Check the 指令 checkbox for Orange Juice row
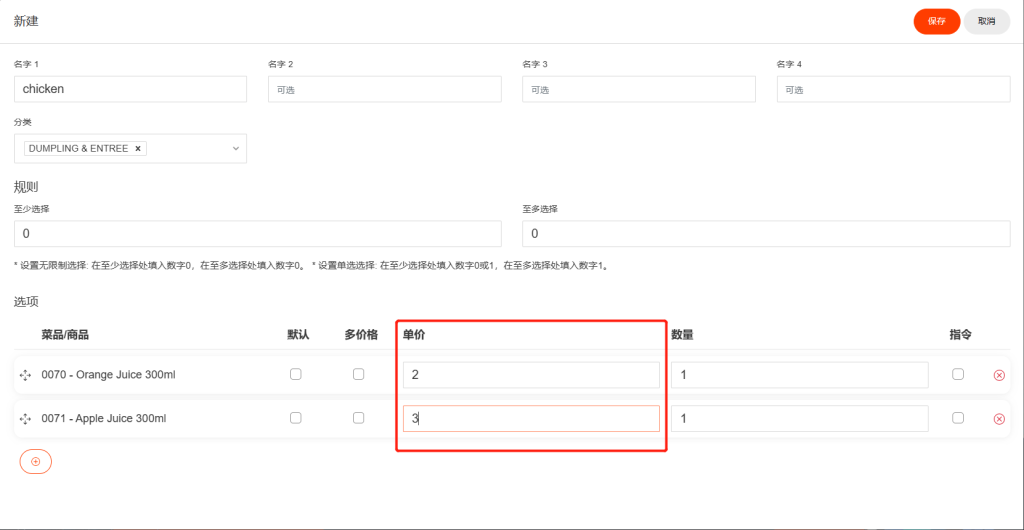Screen dimensions: 1024x530 [958, 375]
